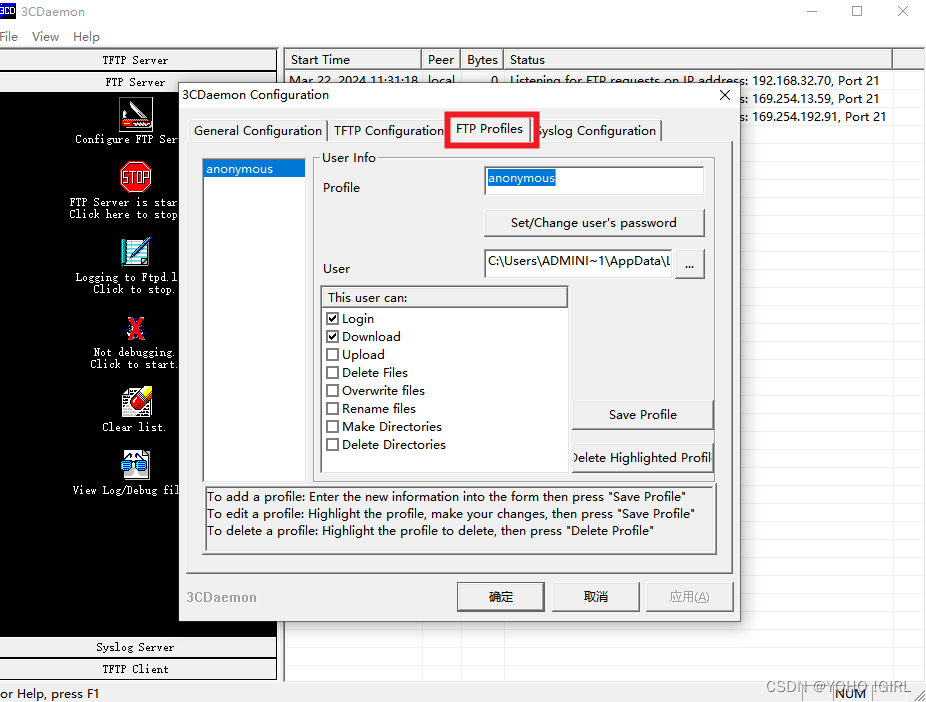This screenshot has width=926, height=702.
Task: Select the anonymous profile in list
Action: coord(254,169)
